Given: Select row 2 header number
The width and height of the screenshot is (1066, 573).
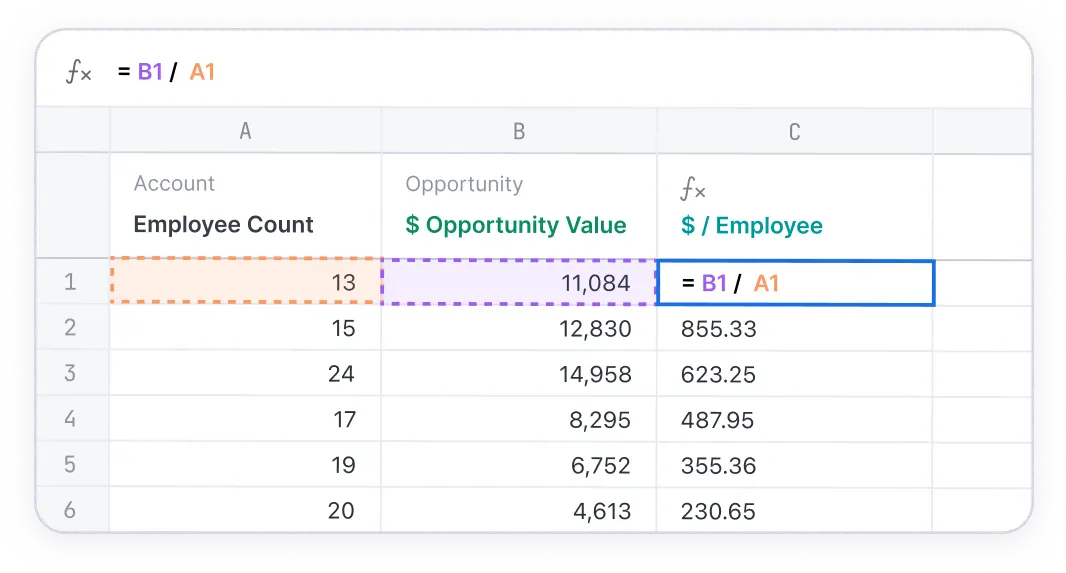Looking at the screenshot, I should (70, 329).
